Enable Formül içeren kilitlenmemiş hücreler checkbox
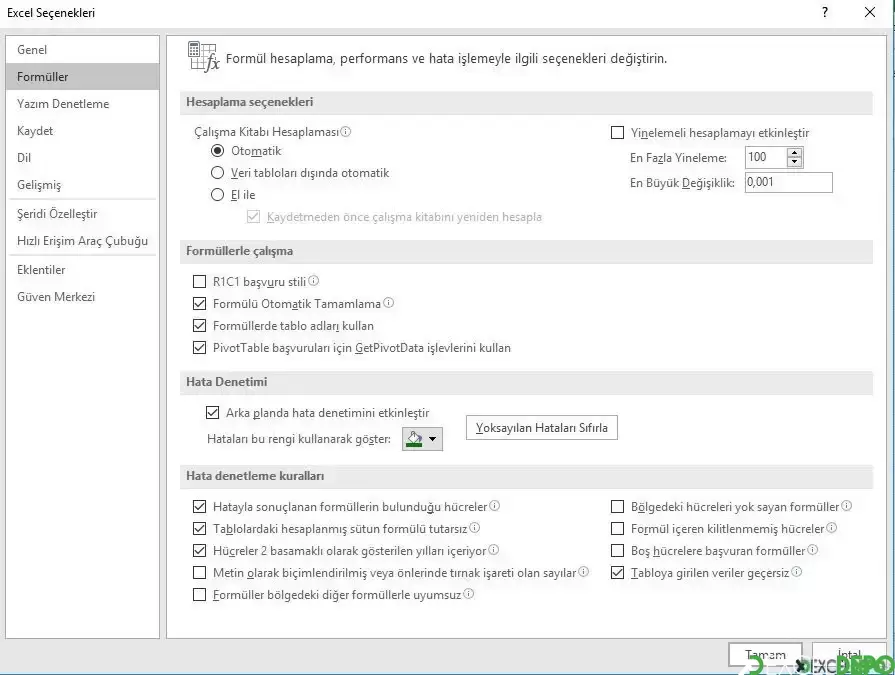The width and height of the screenshot is (895, 675). [618, 528]
